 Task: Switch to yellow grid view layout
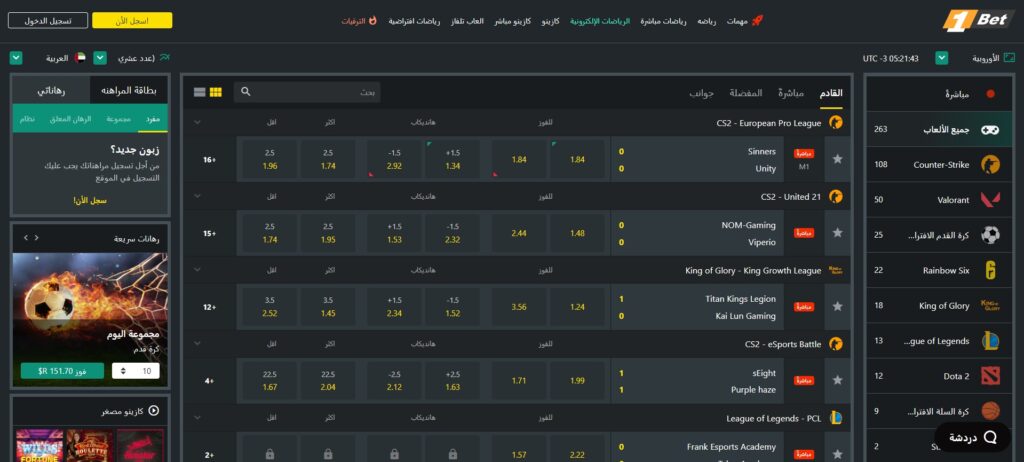(216, 92)
